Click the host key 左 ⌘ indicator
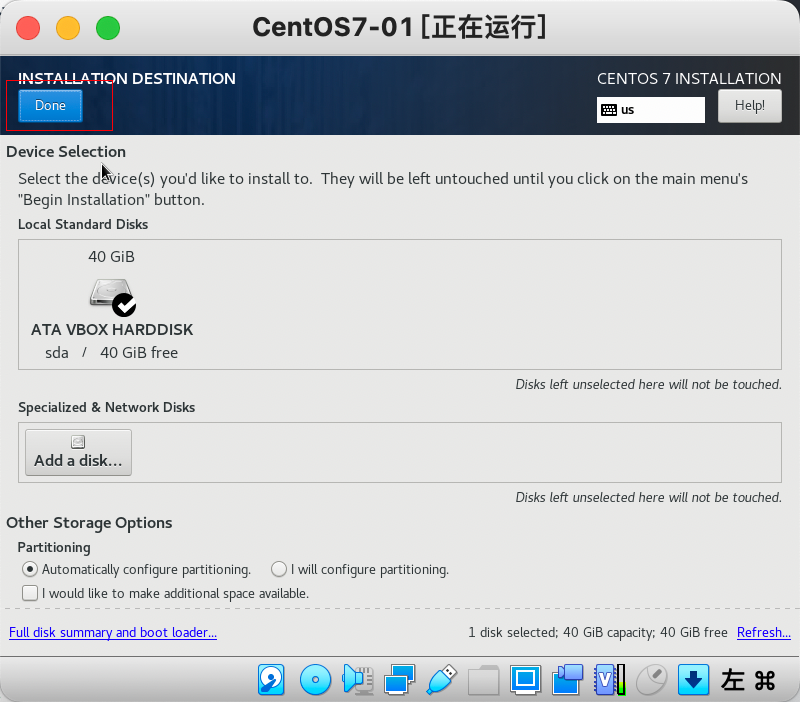 pyautogui.click(x=748, y=680)
